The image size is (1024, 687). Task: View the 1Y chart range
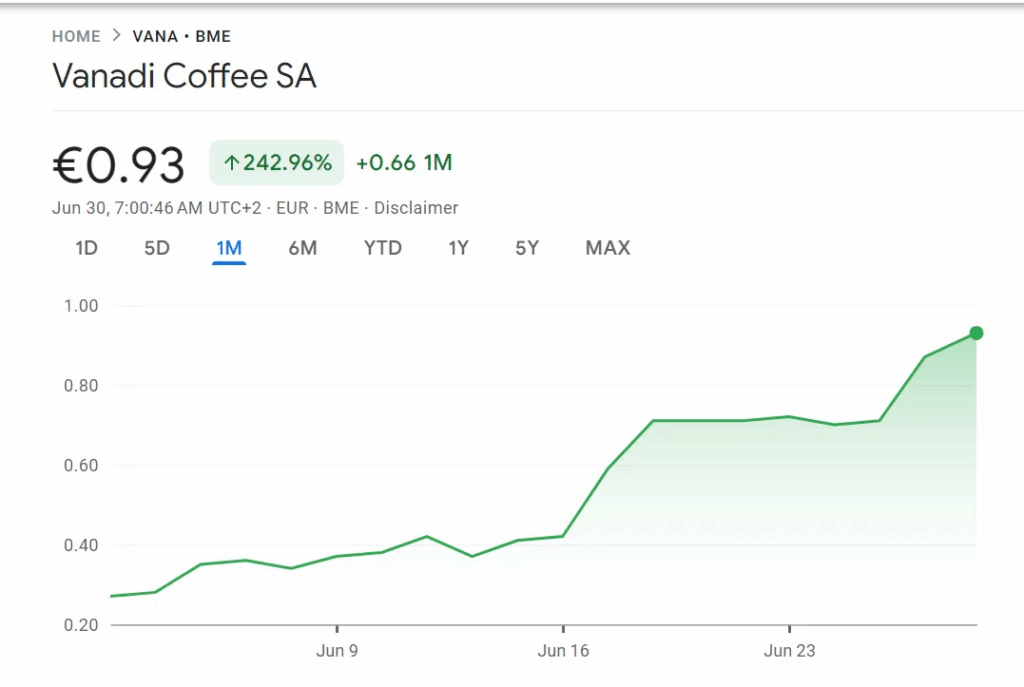tap(458, 248)
